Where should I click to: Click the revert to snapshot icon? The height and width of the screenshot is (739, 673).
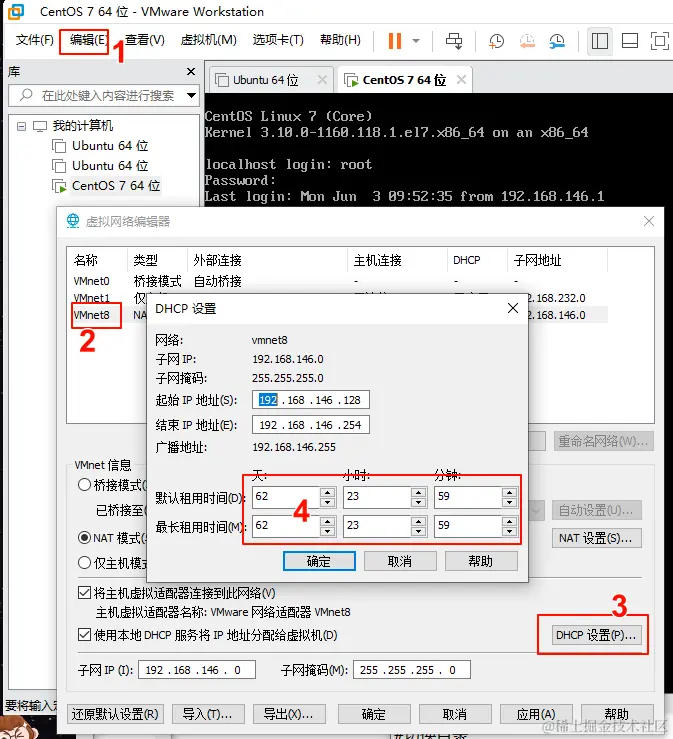(527, 41)
